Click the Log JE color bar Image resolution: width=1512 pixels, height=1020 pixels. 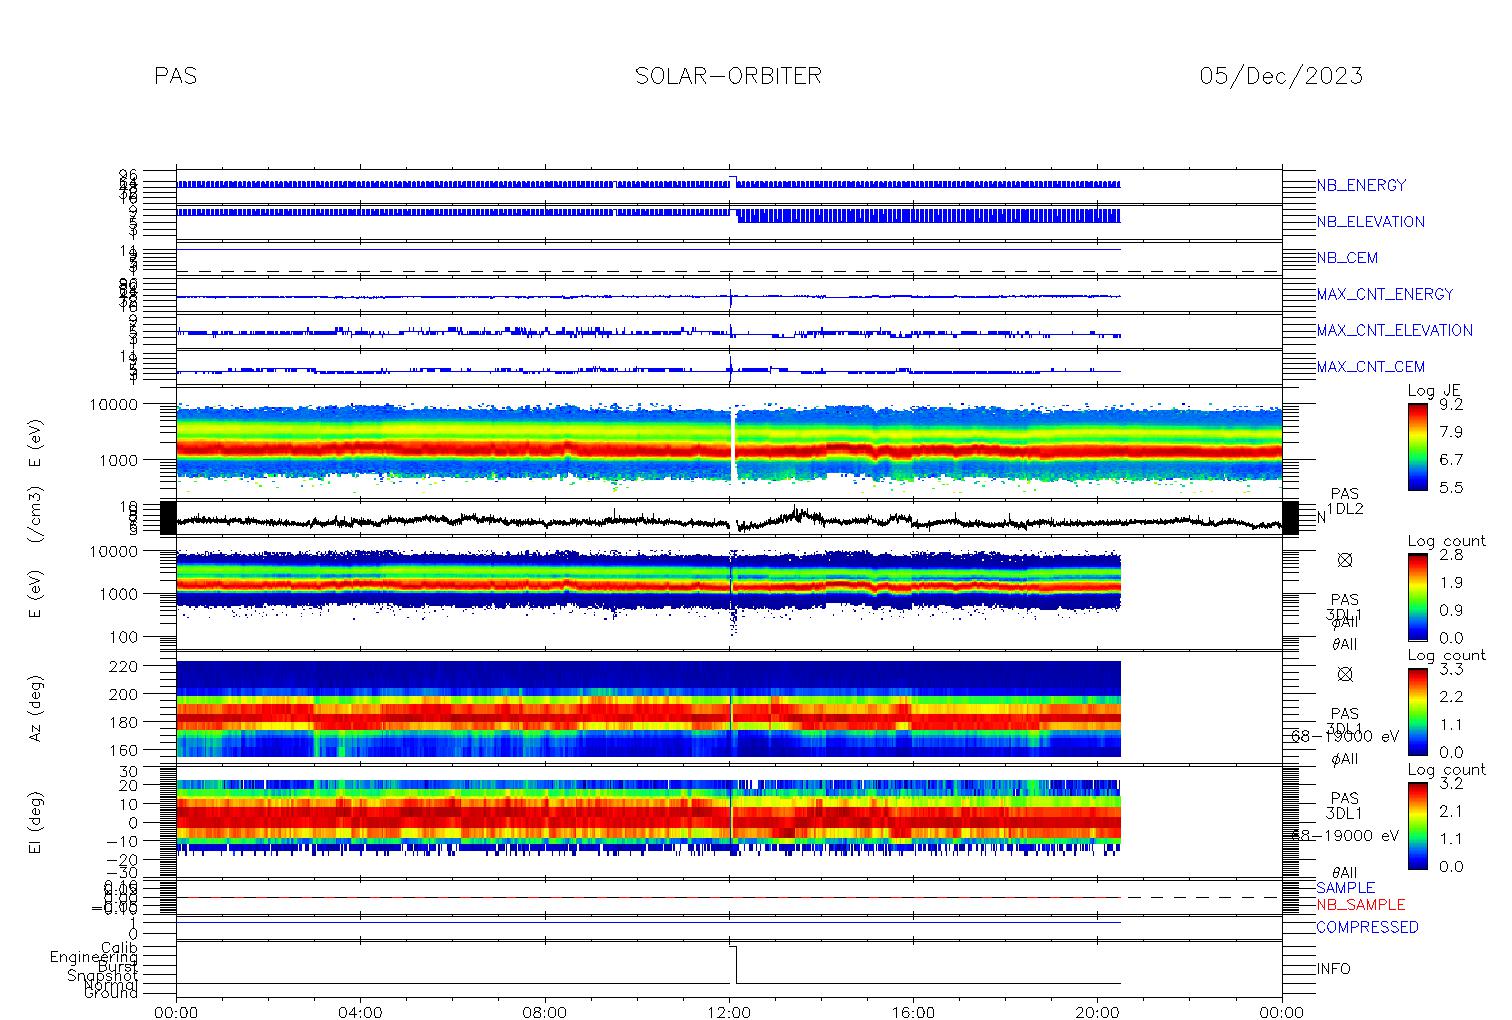[1417, 446]
